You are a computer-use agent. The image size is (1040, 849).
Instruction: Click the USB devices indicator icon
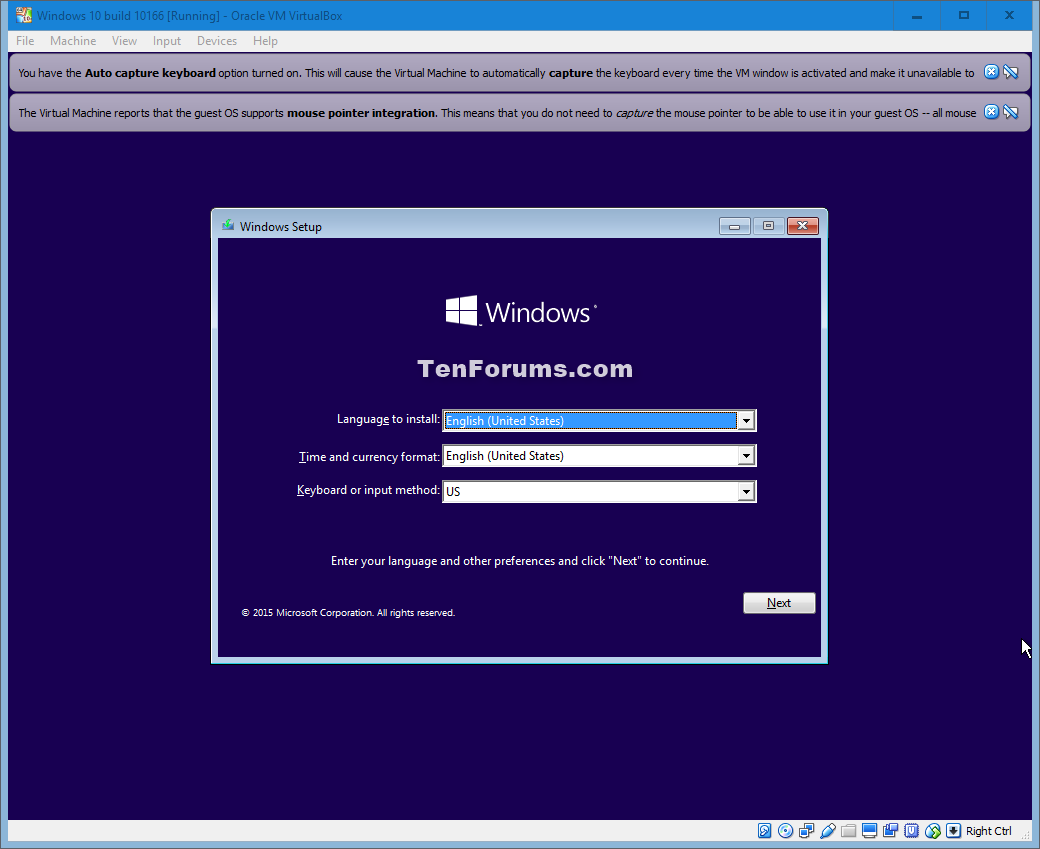[828, 830]
